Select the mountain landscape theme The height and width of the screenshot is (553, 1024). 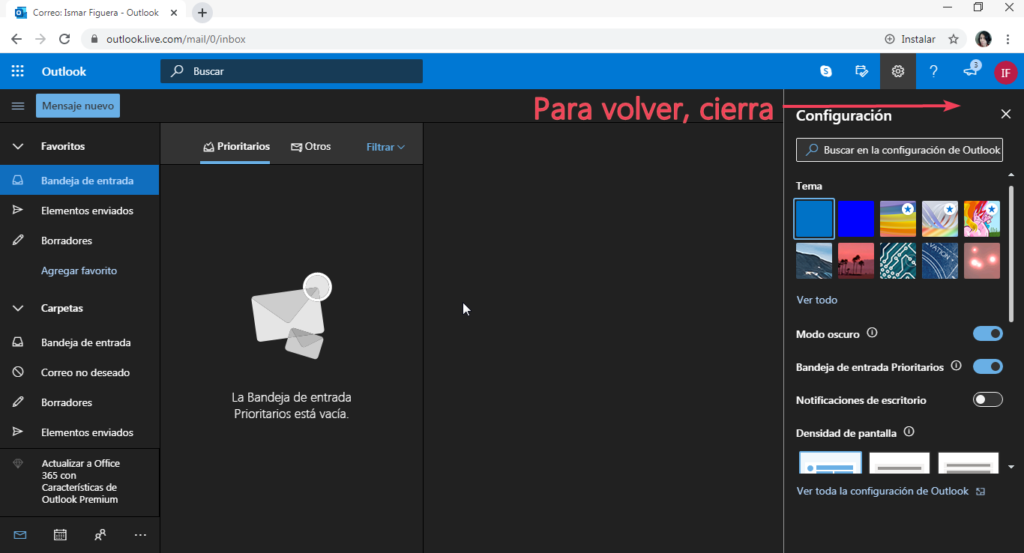tap(814, 261)
